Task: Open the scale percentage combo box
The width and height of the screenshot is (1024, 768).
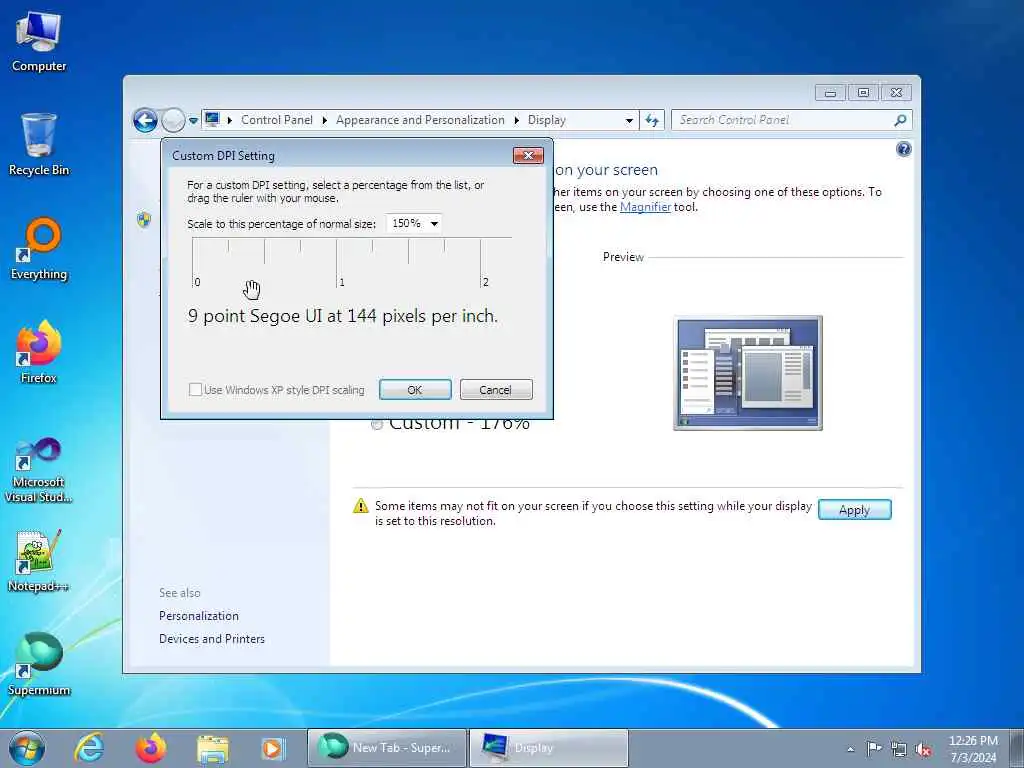Action: (x=413, y=223)
